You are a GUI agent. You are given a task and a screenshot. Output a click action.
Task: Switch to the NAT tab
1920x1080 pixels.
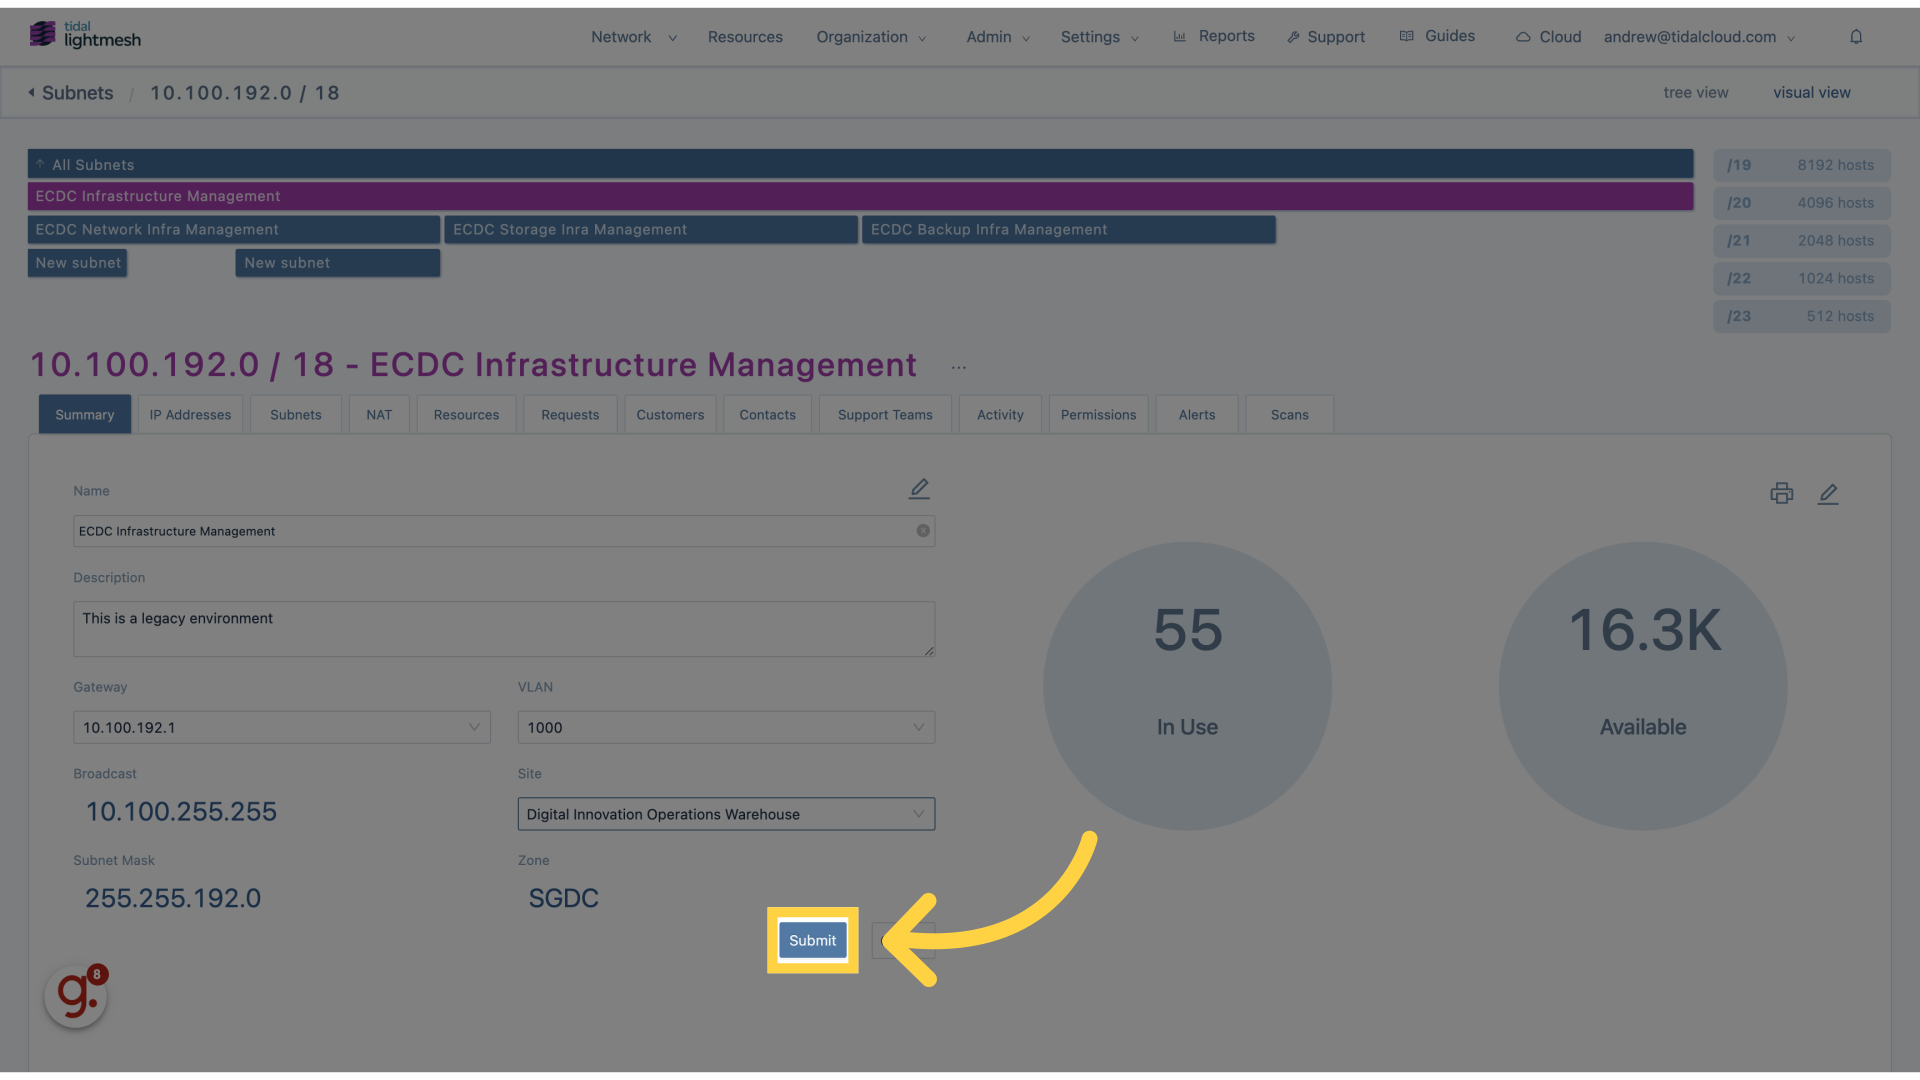379,414
